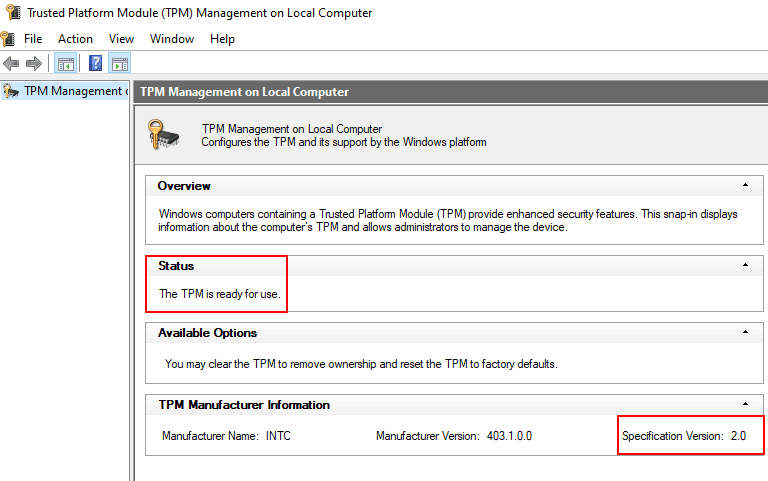This screenshot has height=481, width=768.
Task: Click the large key-and-chip TPM icon
Action: [163, 134]
